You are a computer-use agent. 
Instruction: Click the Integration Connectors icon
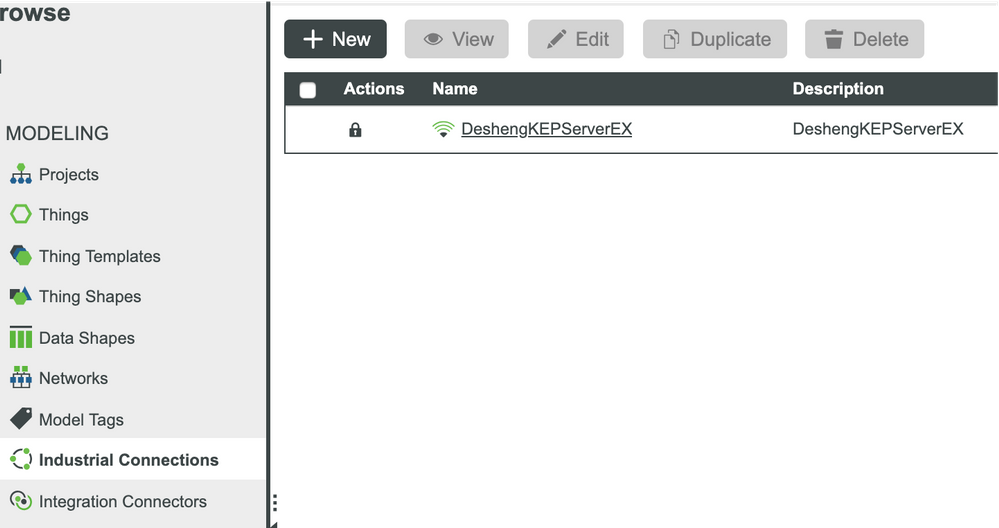20,501
